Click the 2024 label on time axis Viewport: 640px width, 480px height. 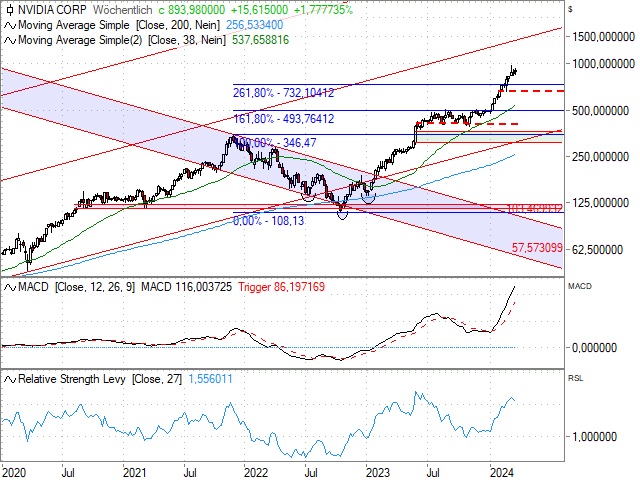tap(502, 473)
